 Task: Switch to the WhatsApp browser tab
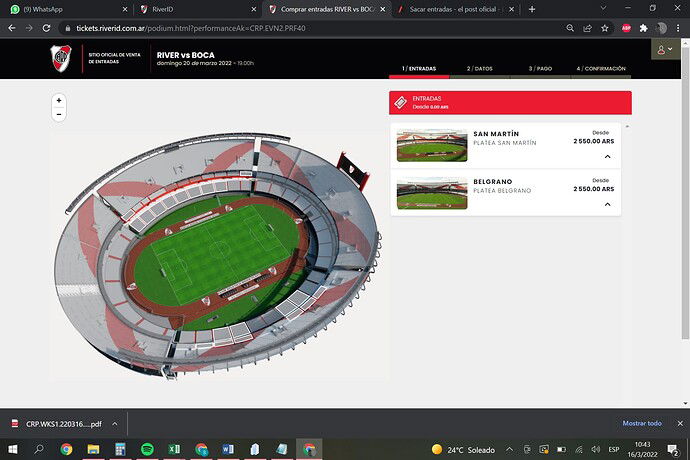60,9
